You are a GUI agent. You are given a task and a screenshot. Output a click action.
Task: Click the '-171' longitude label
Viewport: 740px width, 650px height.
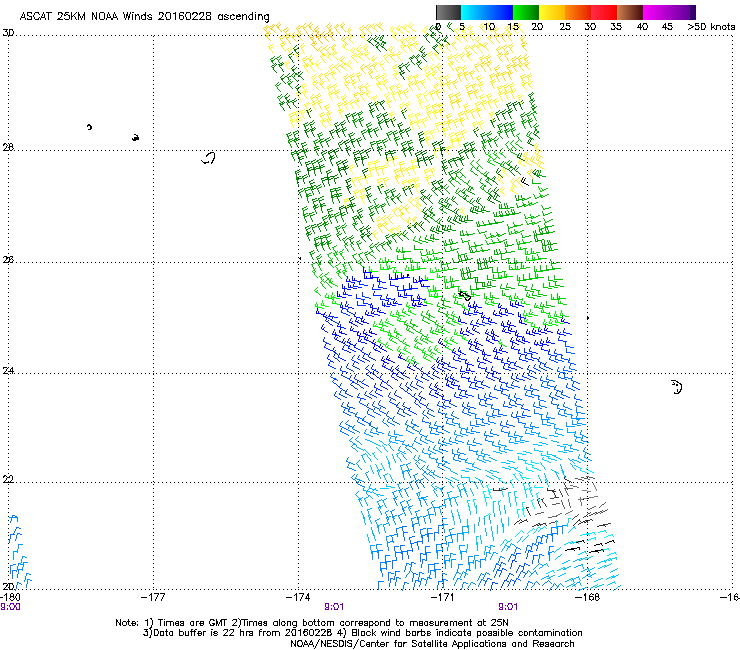[443, 597]
